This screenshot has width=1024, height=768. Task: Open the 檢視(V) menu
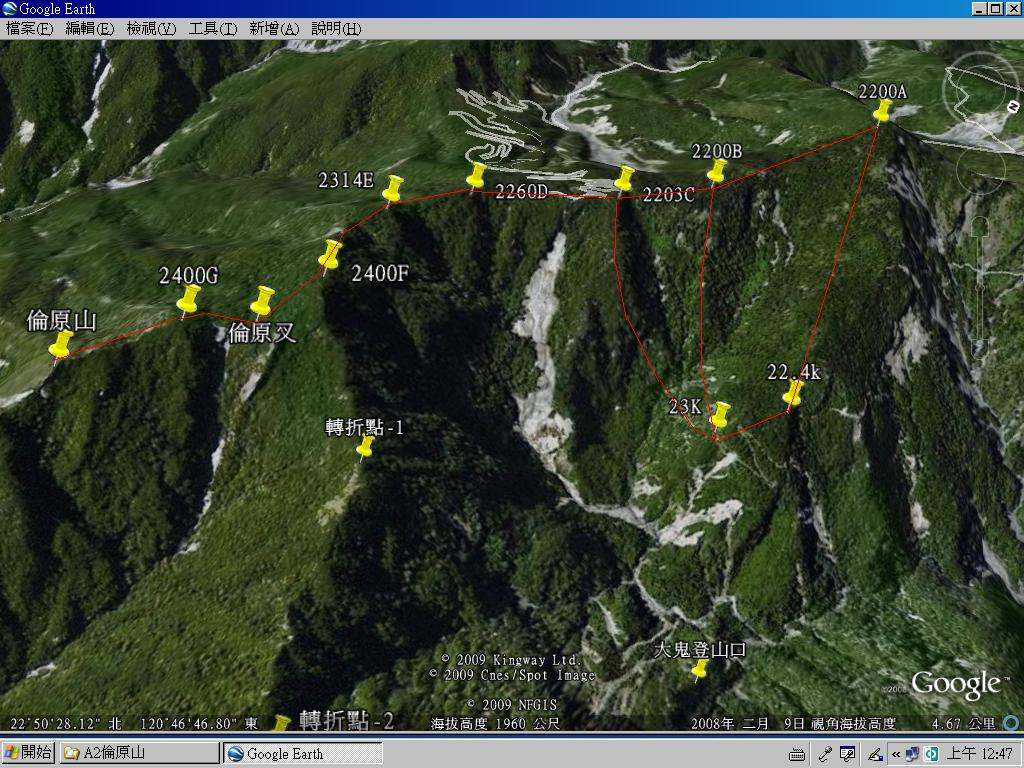point(151,28)
